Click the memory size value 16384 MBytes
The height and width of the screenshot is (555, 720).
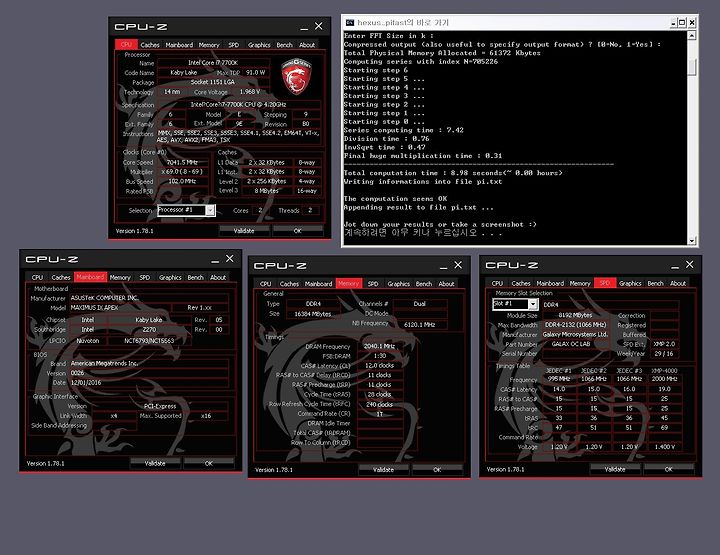tap(312, 314)
